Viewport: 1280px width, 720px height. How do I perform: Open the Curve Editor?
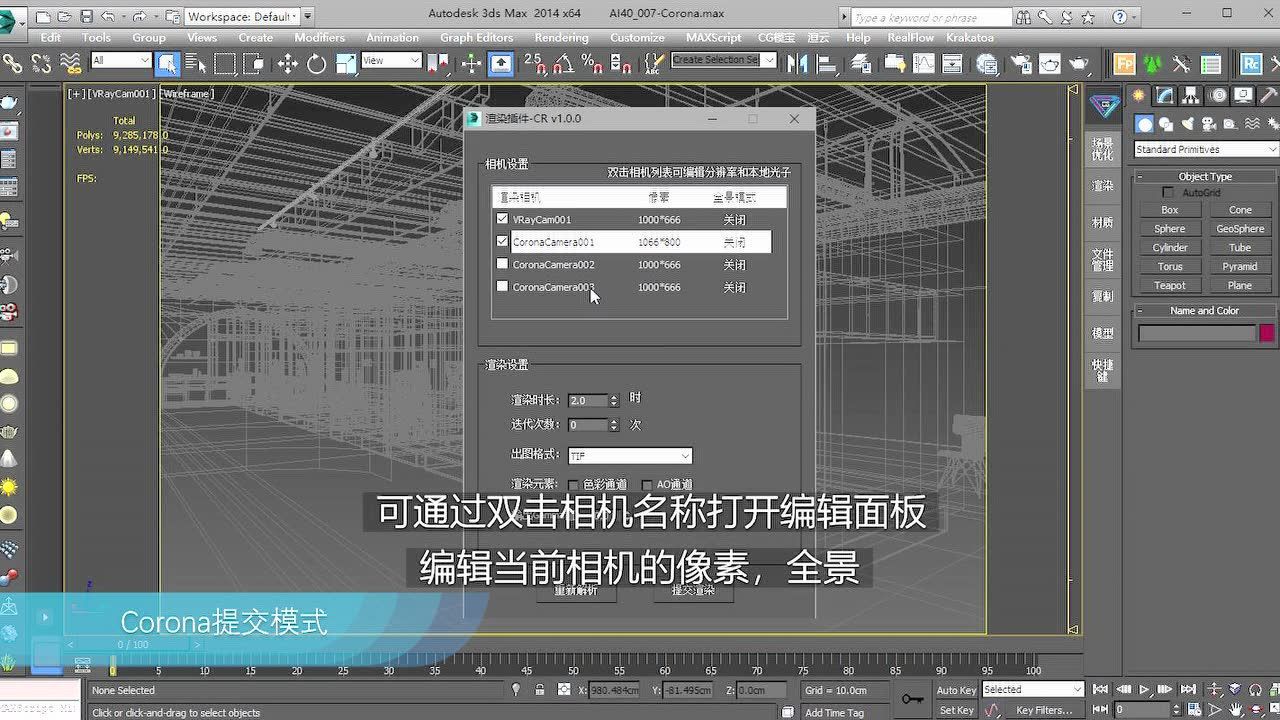tap(924, 64)
